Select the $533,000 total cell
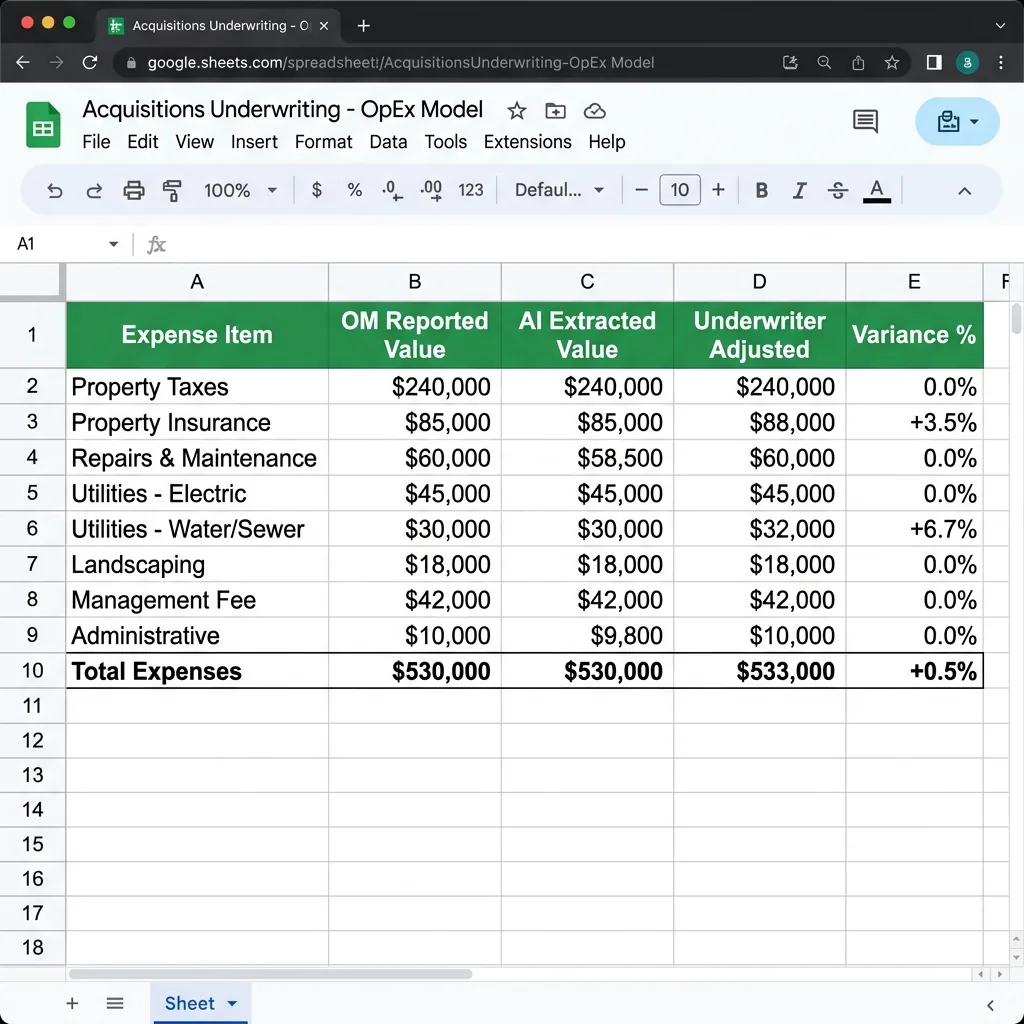The image size is (1024, 1024). tap(760, 671)
